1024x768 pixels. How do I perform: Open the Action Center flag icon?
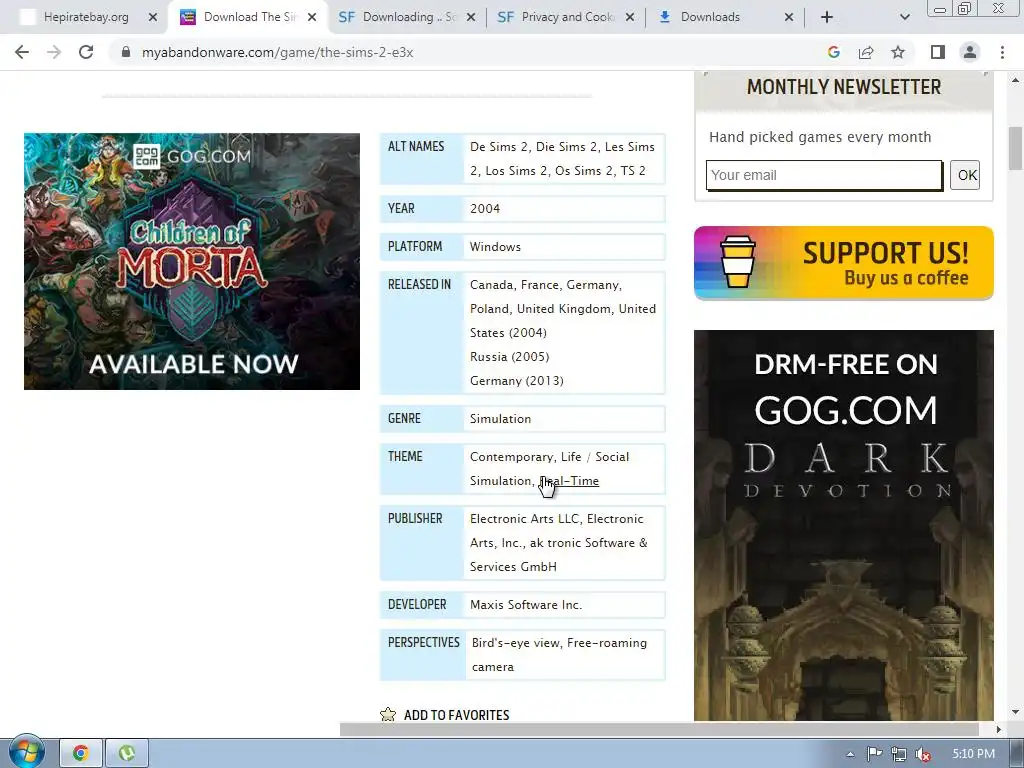(874, 754)
